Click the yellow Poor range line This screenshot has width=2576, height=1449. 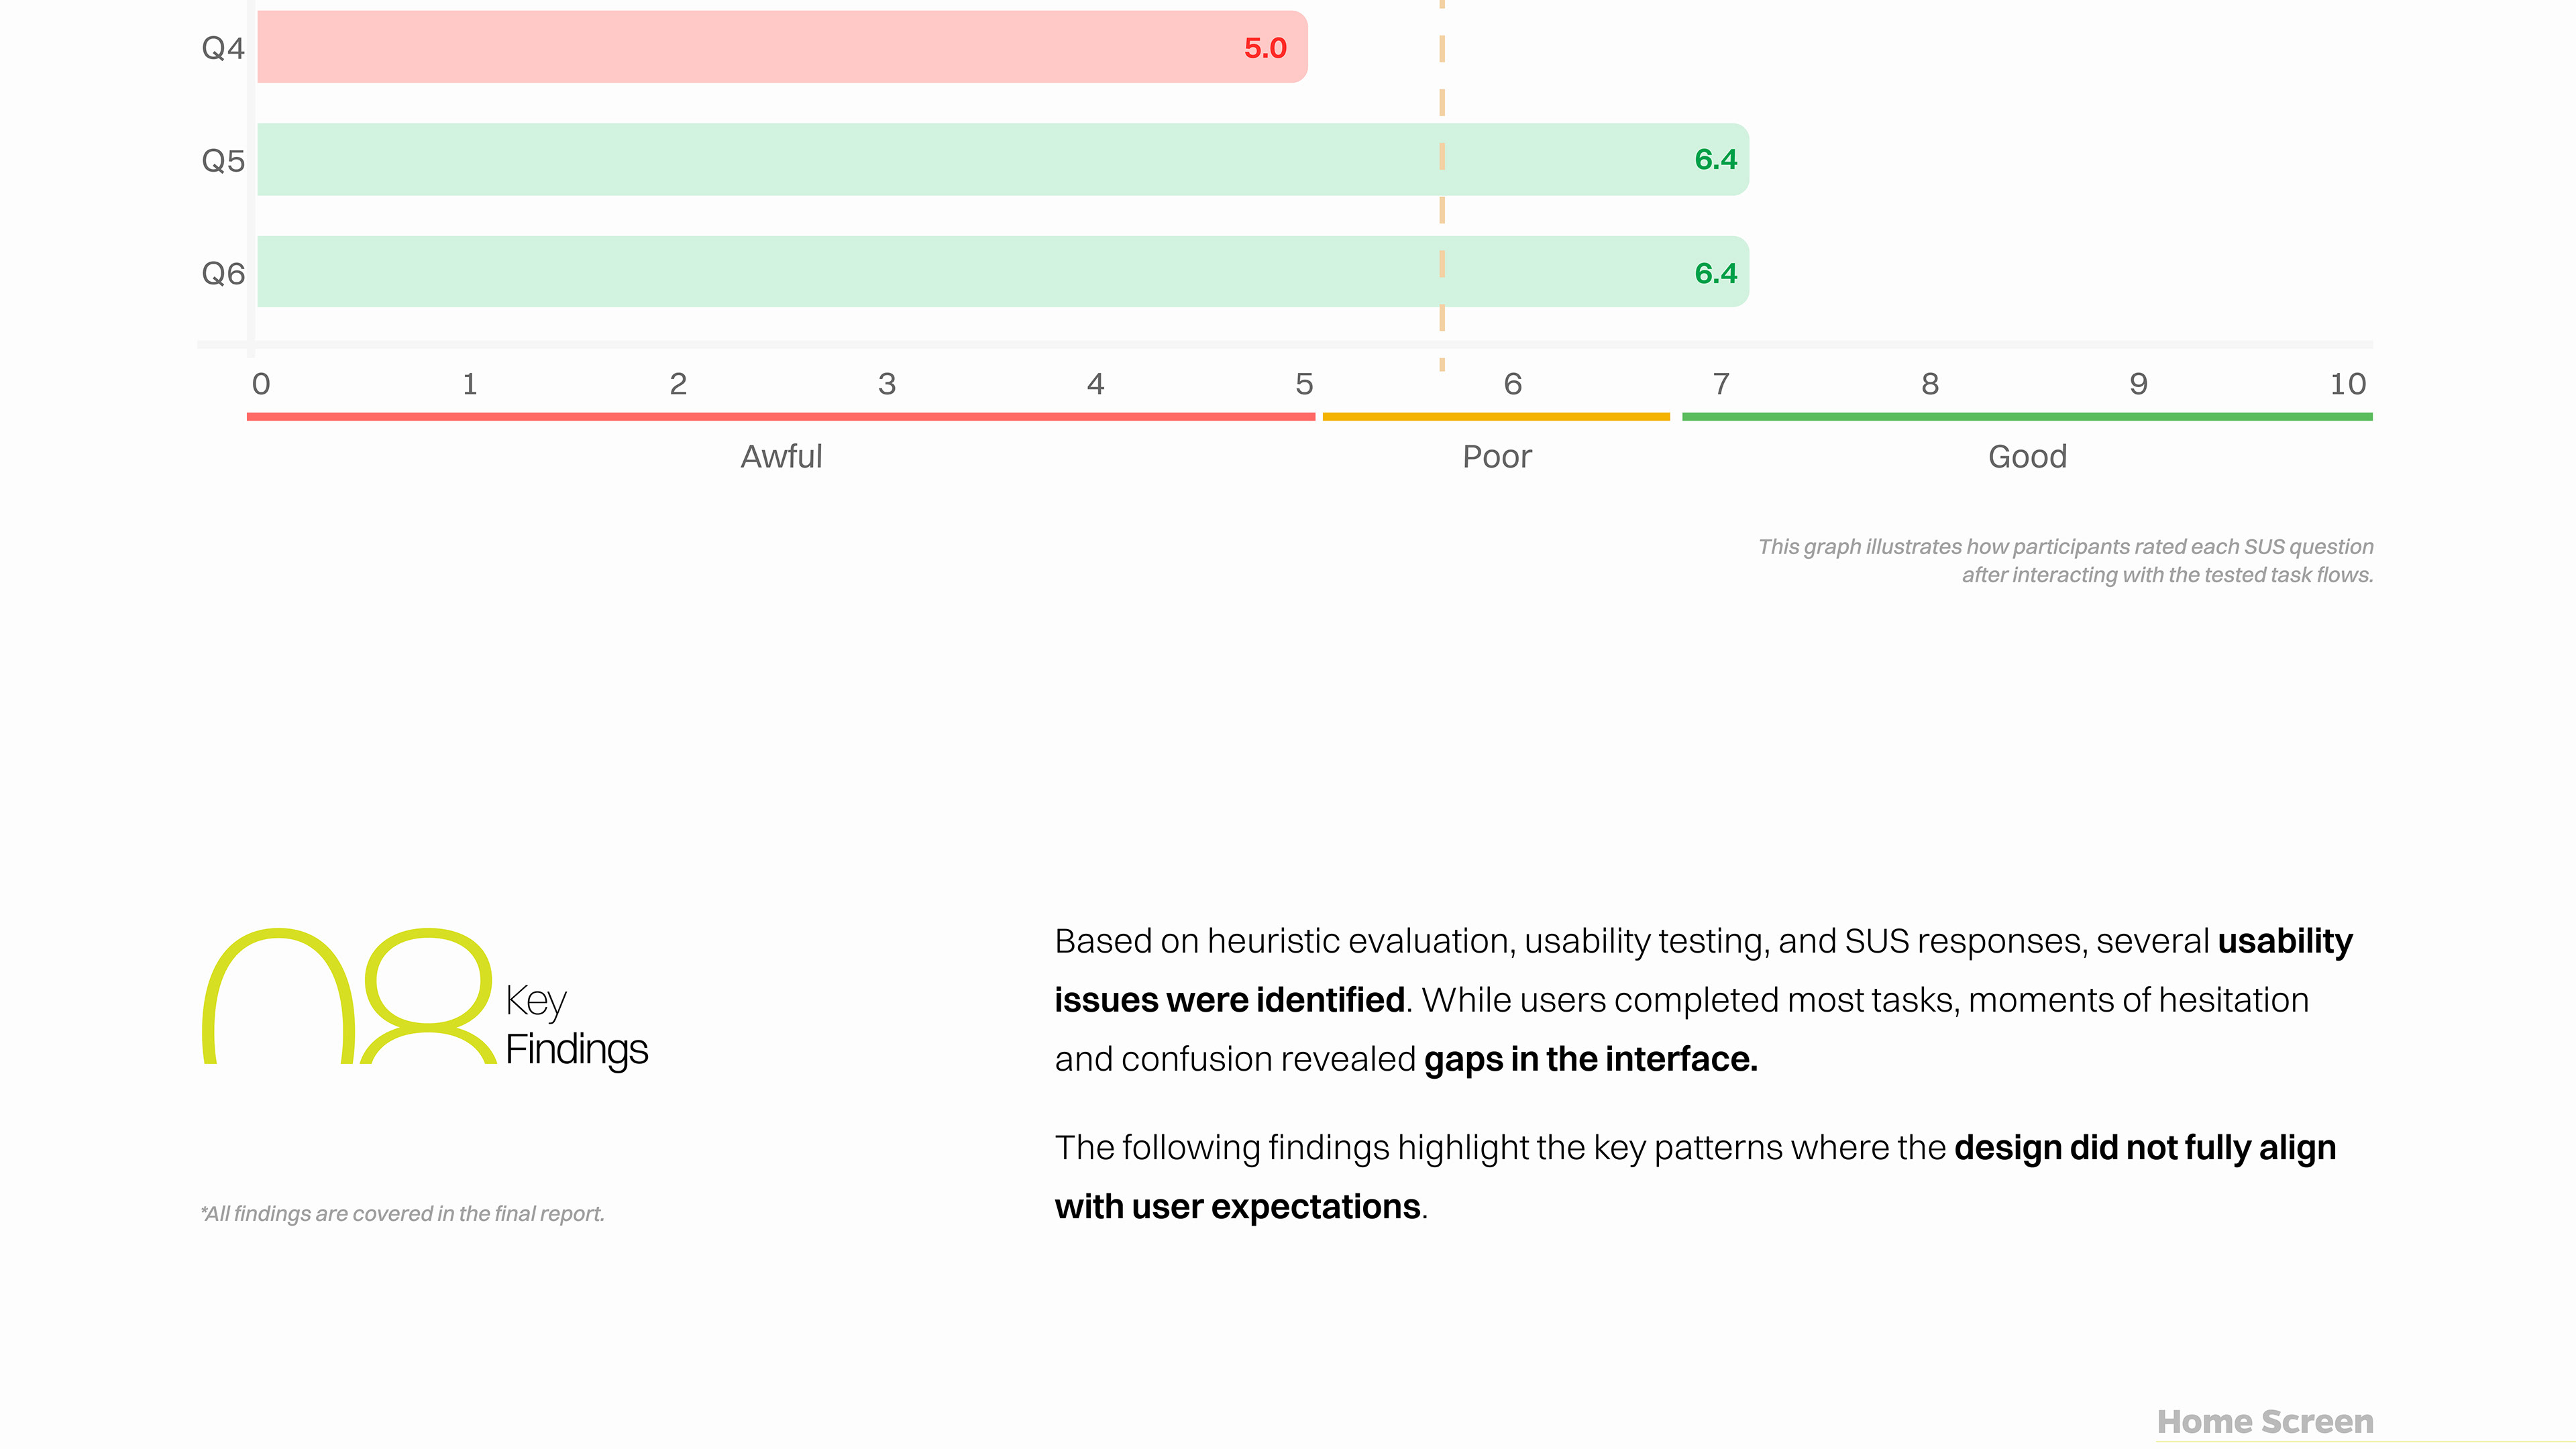[x=1496, y=416]
